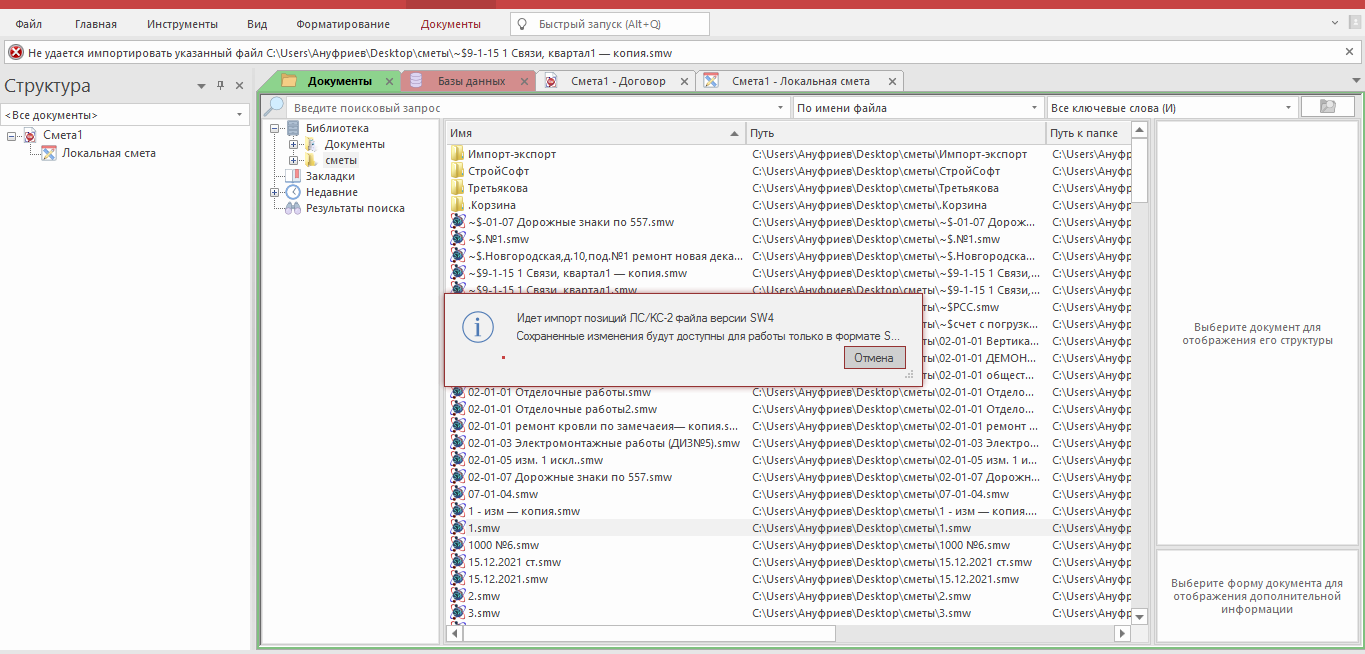Select the сметы folder in library tree
The height and width of the screenshot is (654, 1365).
coord(341,160)
